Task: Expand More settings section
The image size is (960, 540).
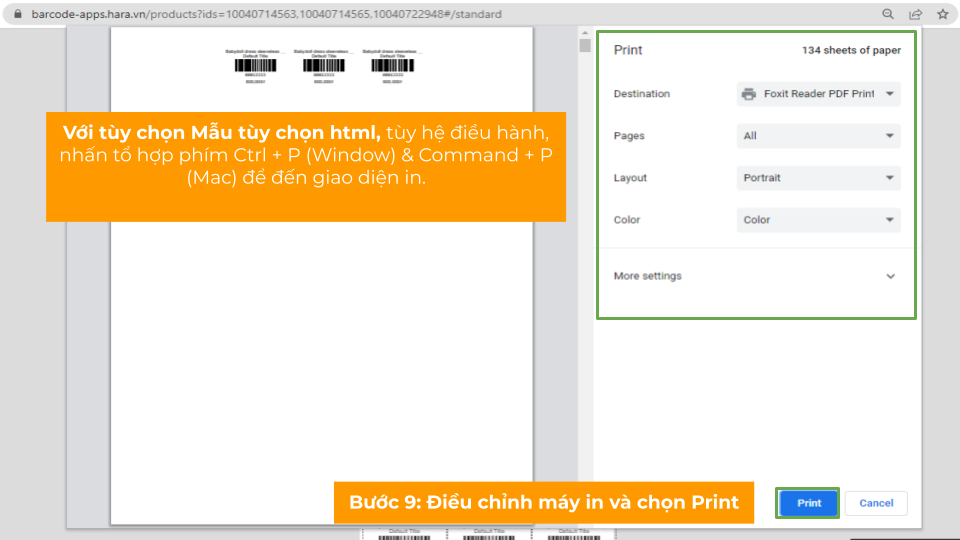Action: pos(755,276)
